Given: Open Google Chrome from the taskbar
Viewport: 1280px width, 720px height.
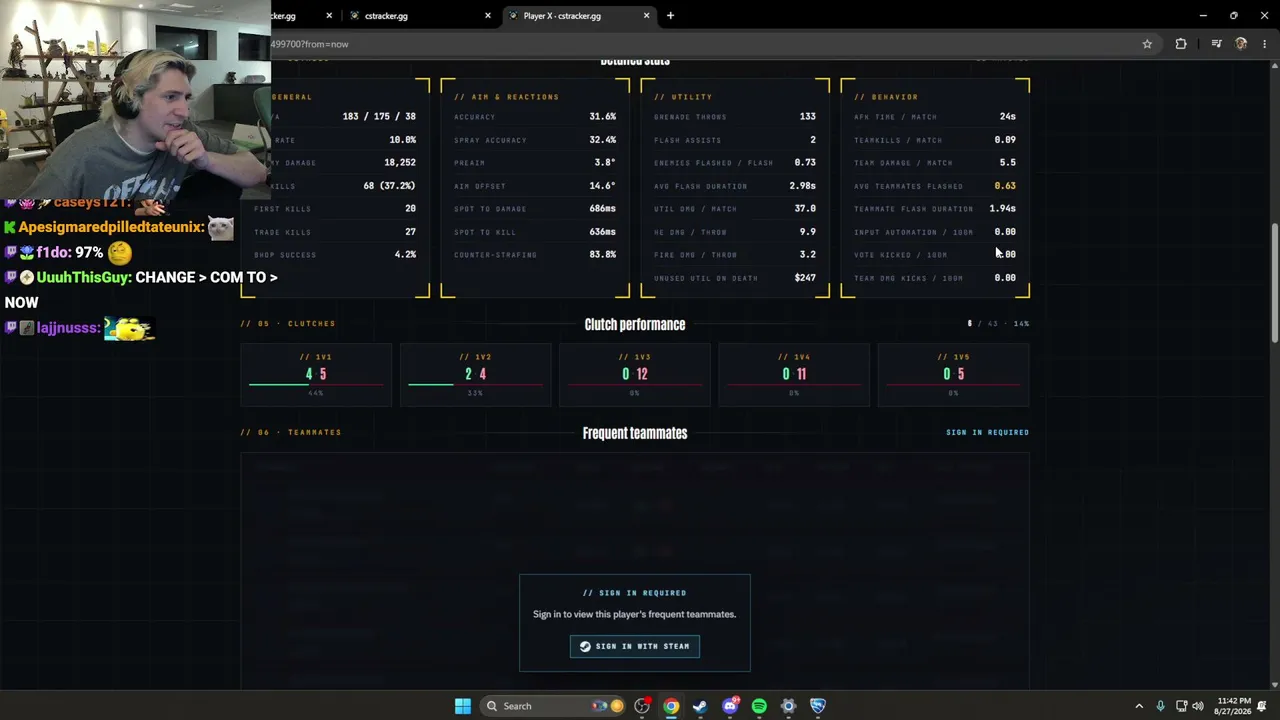Looking at the screenshot, I should click(x=671, y=706).
